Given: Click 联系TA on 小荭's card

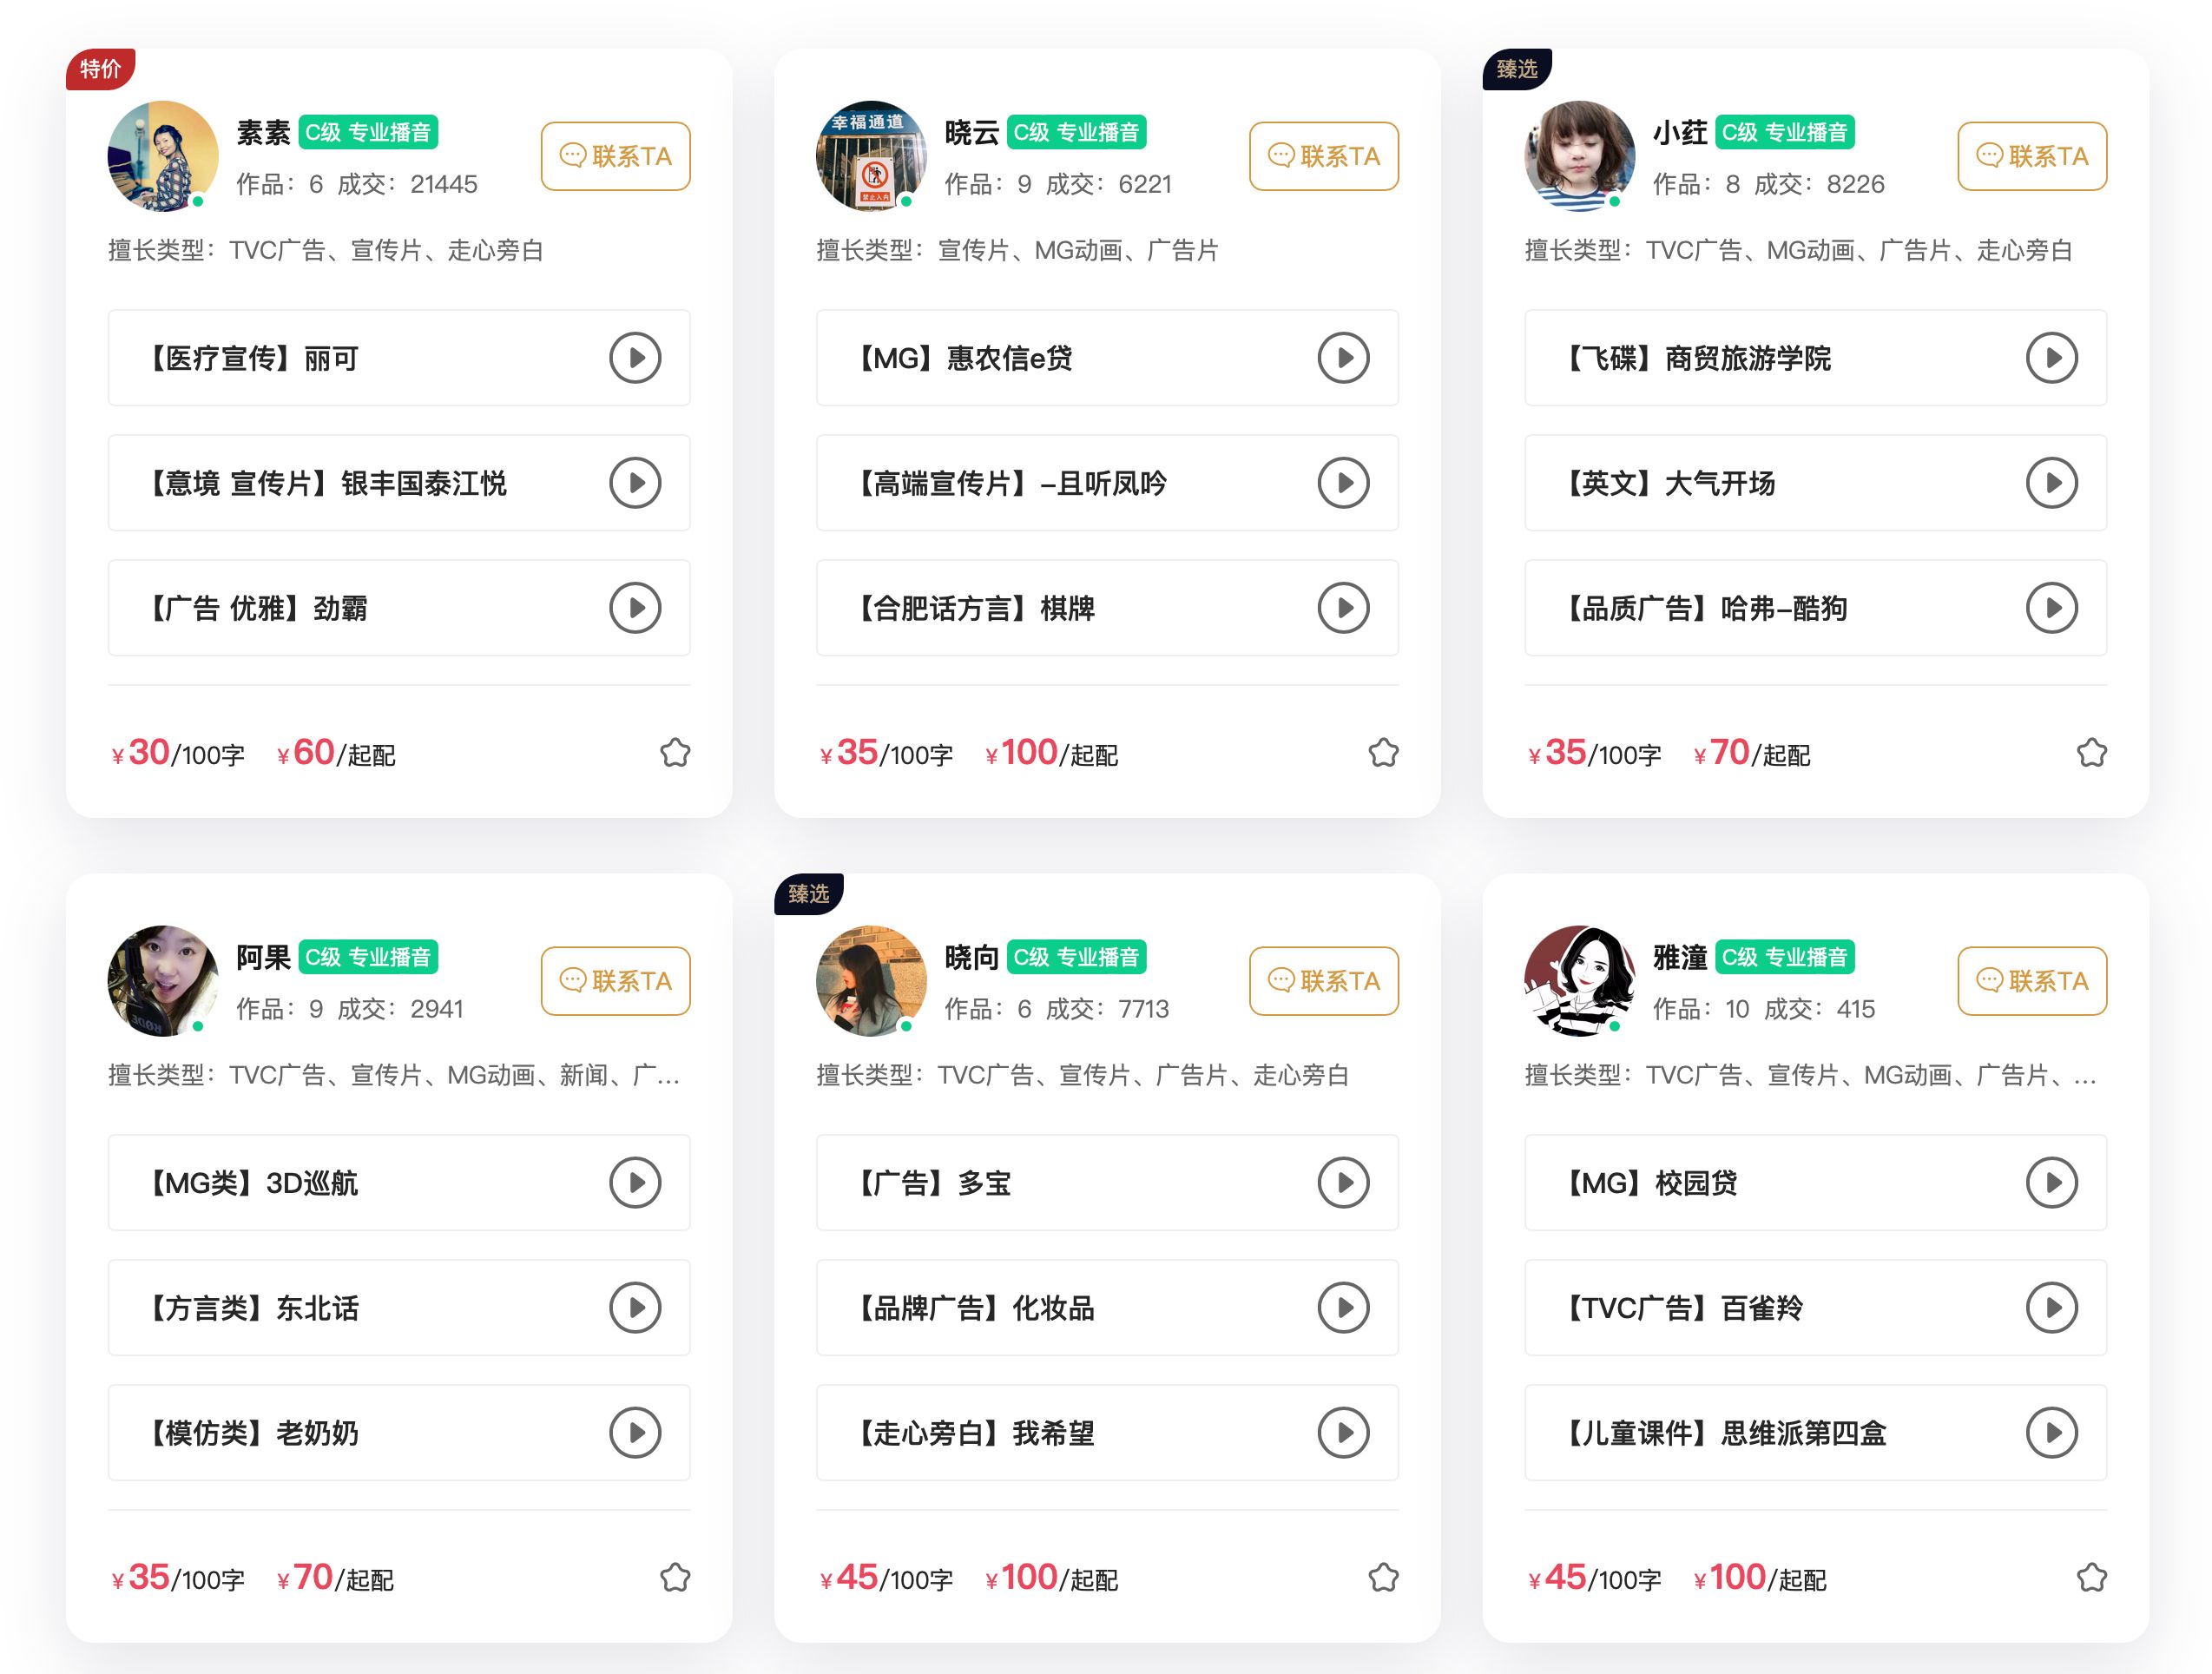Looking at the screenshot, I should click(x=2032, y=156).
